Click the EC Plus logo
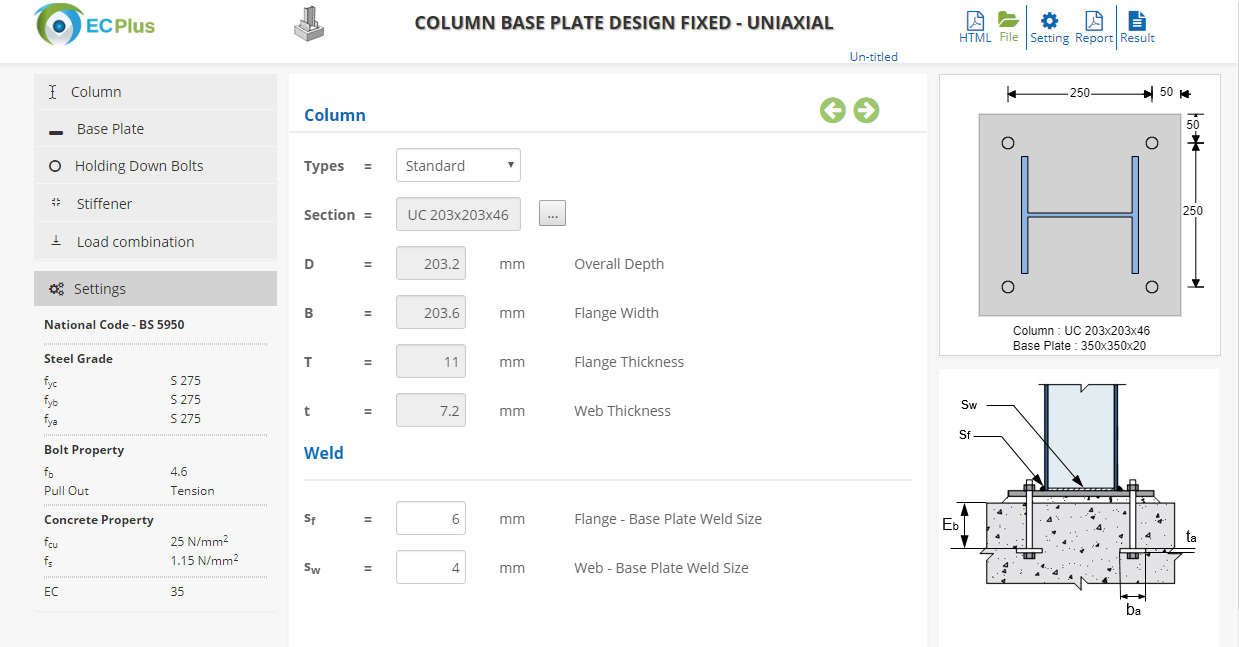The width and height of the screenshot is (1239, 647). point(95,25)
